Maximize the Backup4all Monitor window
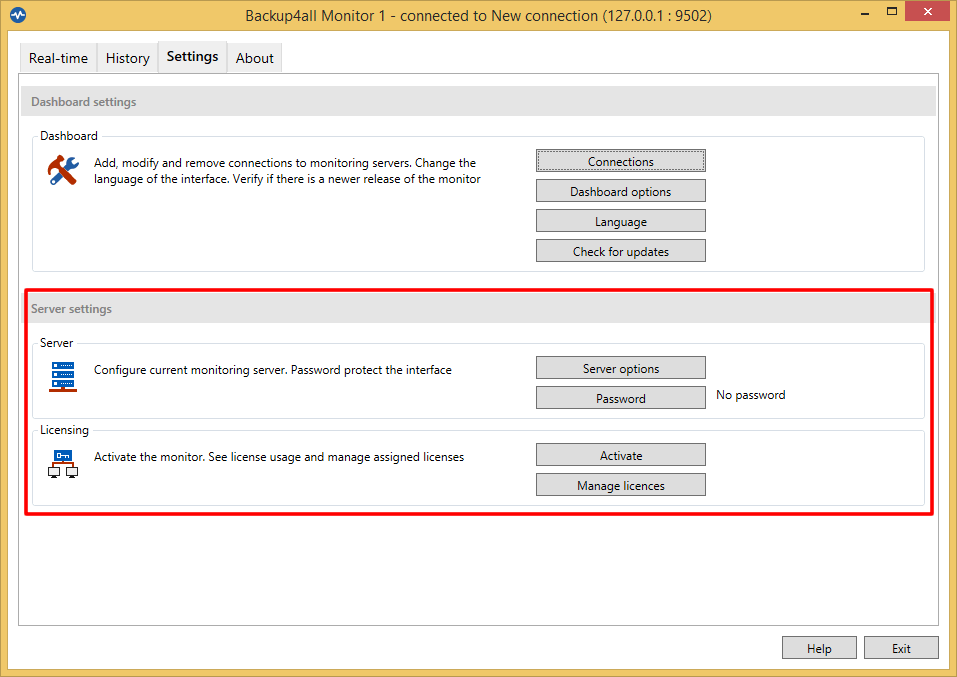The image size is (957, 677). click(x=892, y=12)
